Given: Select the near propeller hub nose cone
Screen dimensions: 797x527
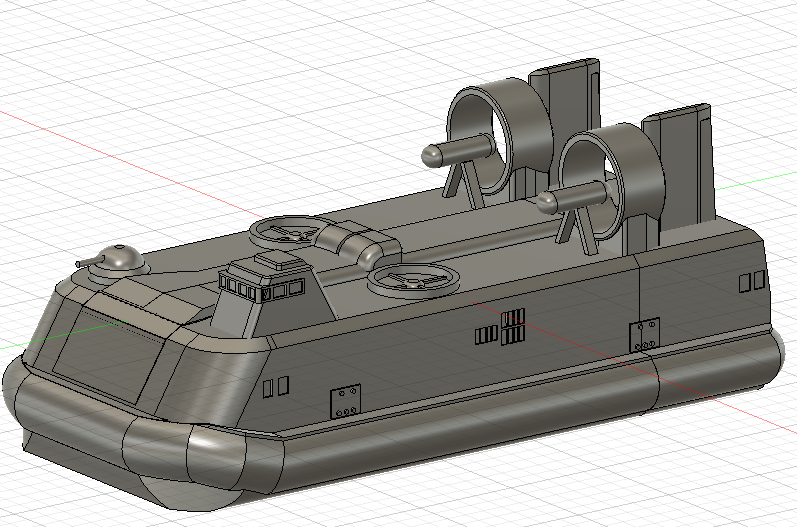Looking at the screenshot, I should pos(547,203).
